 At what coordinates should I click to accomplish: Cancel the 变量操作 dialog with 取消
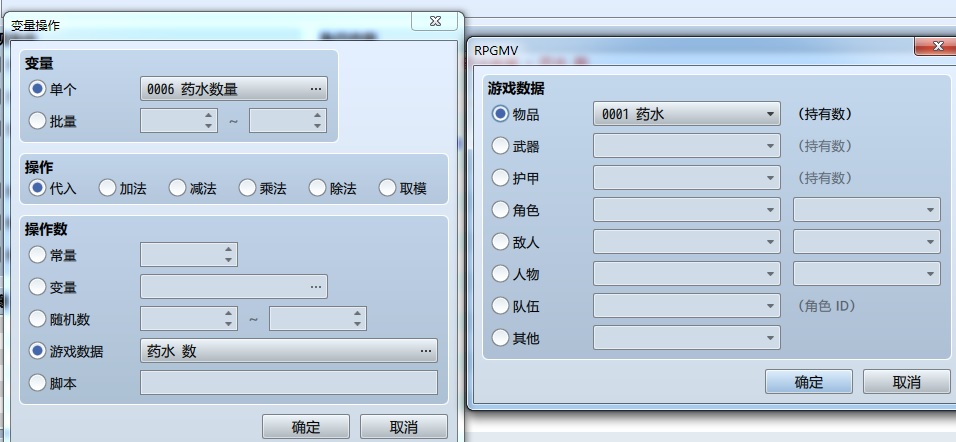pyautogui.click(x=404, y=427)
